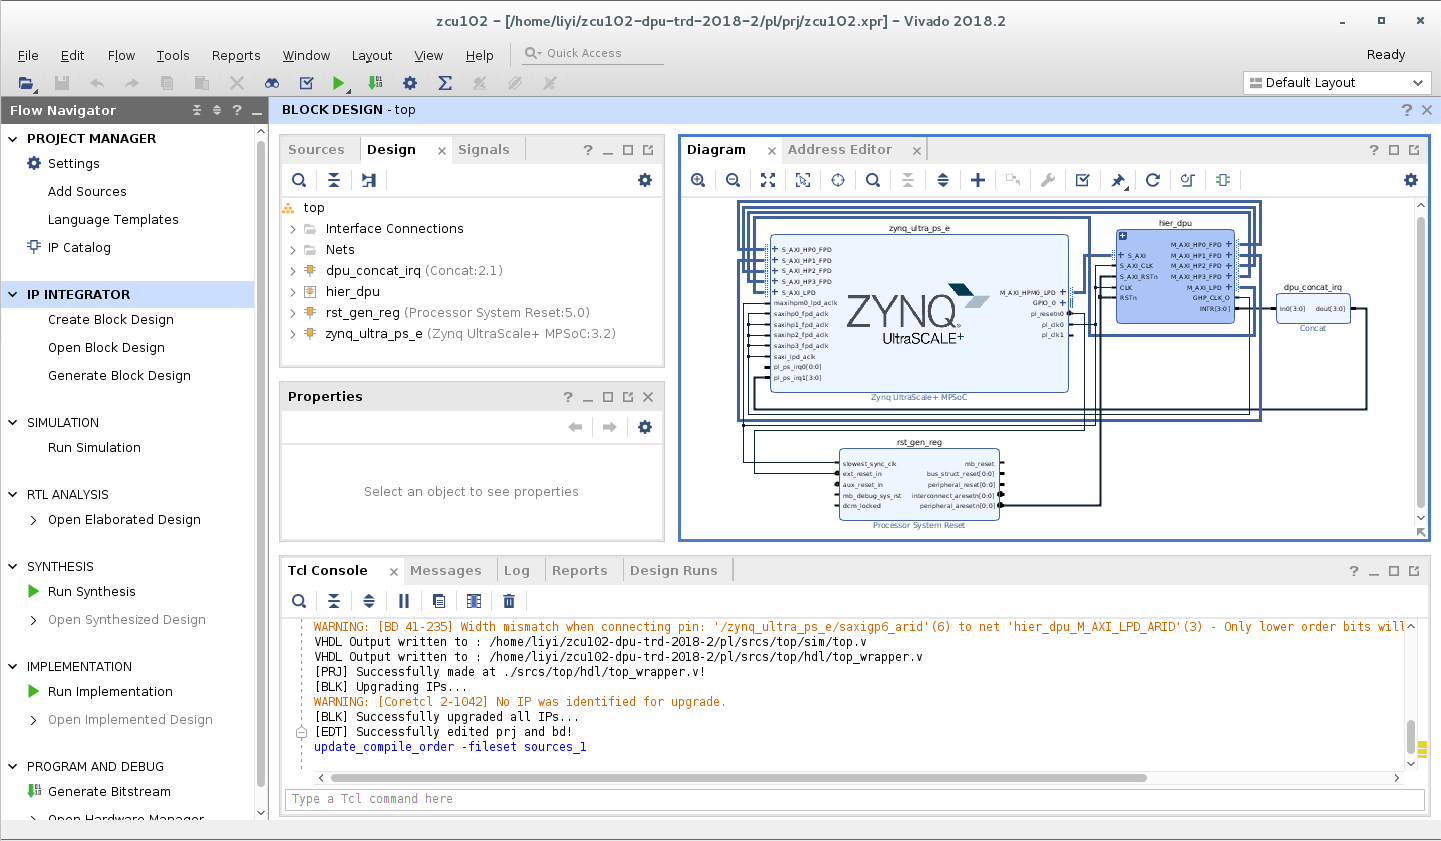Click green IP block icon in Diagram toolbar
Image resolution: width=1441 pixels, height=841 pixels.
coord(1223,180)
